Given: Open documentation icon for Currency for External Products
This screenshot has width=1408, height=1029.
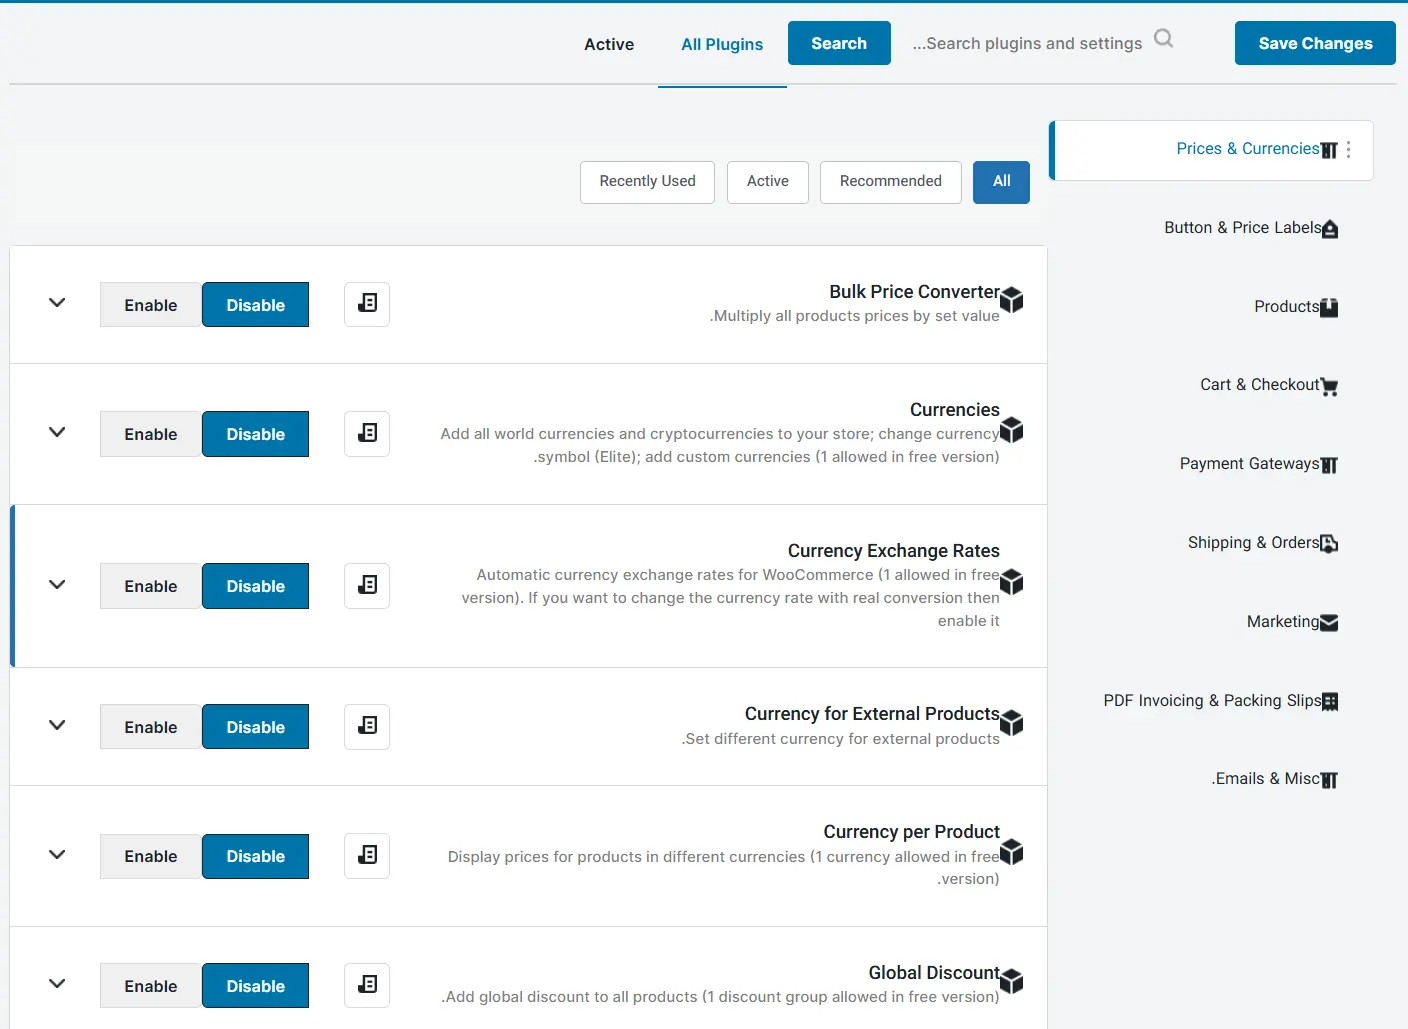Looking at the screenshot, I should 367,726.
